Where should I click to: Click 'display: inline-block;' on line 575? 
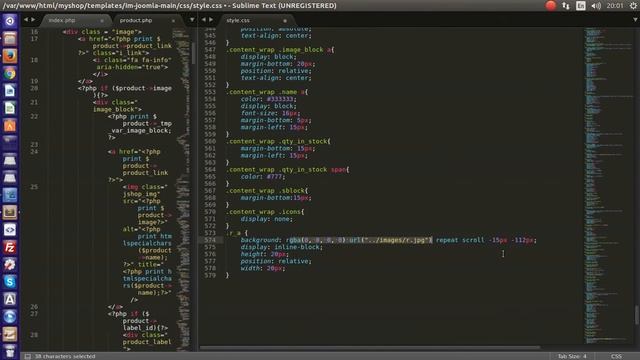click(282, 247)
